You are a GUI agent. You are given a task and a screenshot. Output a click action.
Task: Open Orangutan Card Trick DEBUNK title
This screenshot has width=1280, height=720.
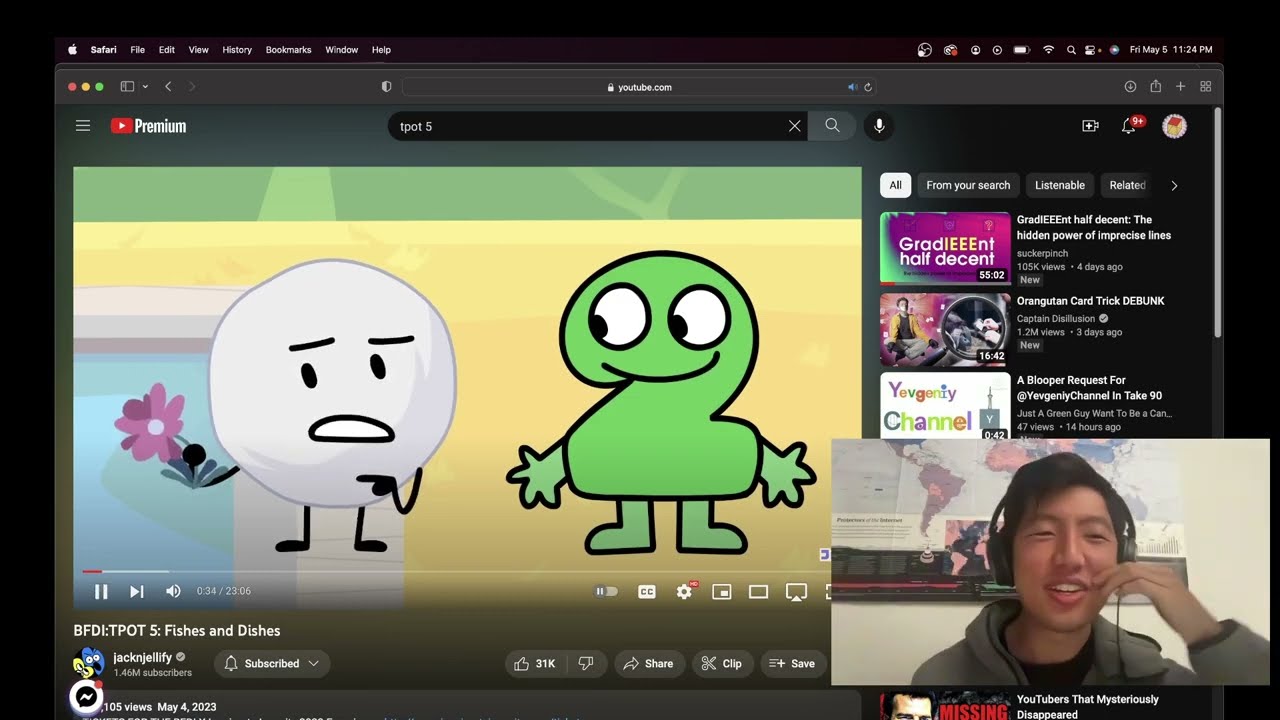coord(1090,301)
